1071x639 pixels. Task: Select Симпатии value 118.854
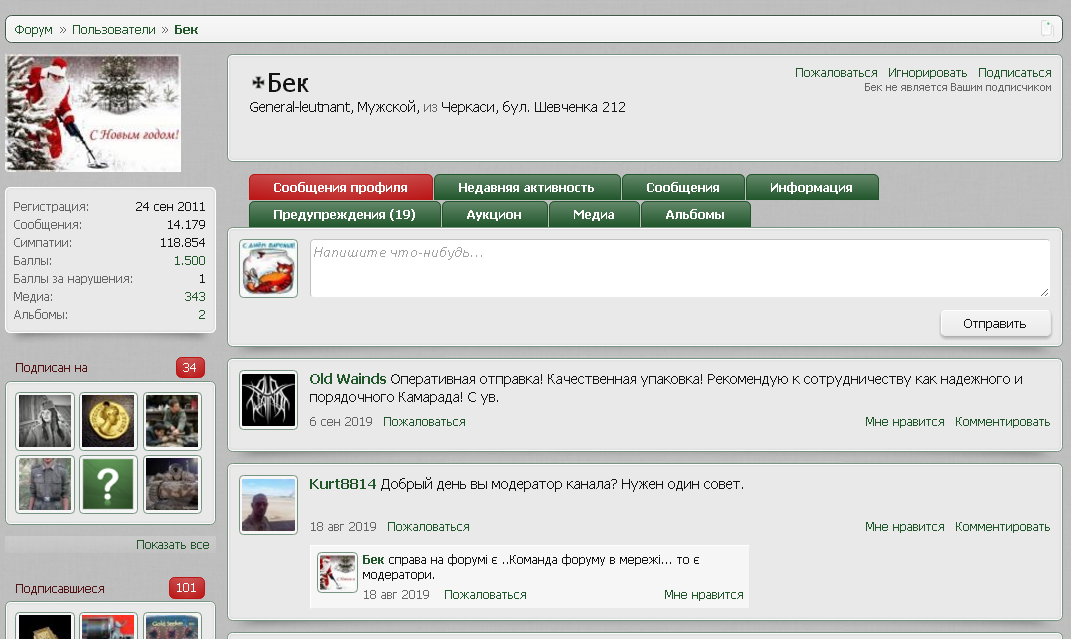coord(182,242)
